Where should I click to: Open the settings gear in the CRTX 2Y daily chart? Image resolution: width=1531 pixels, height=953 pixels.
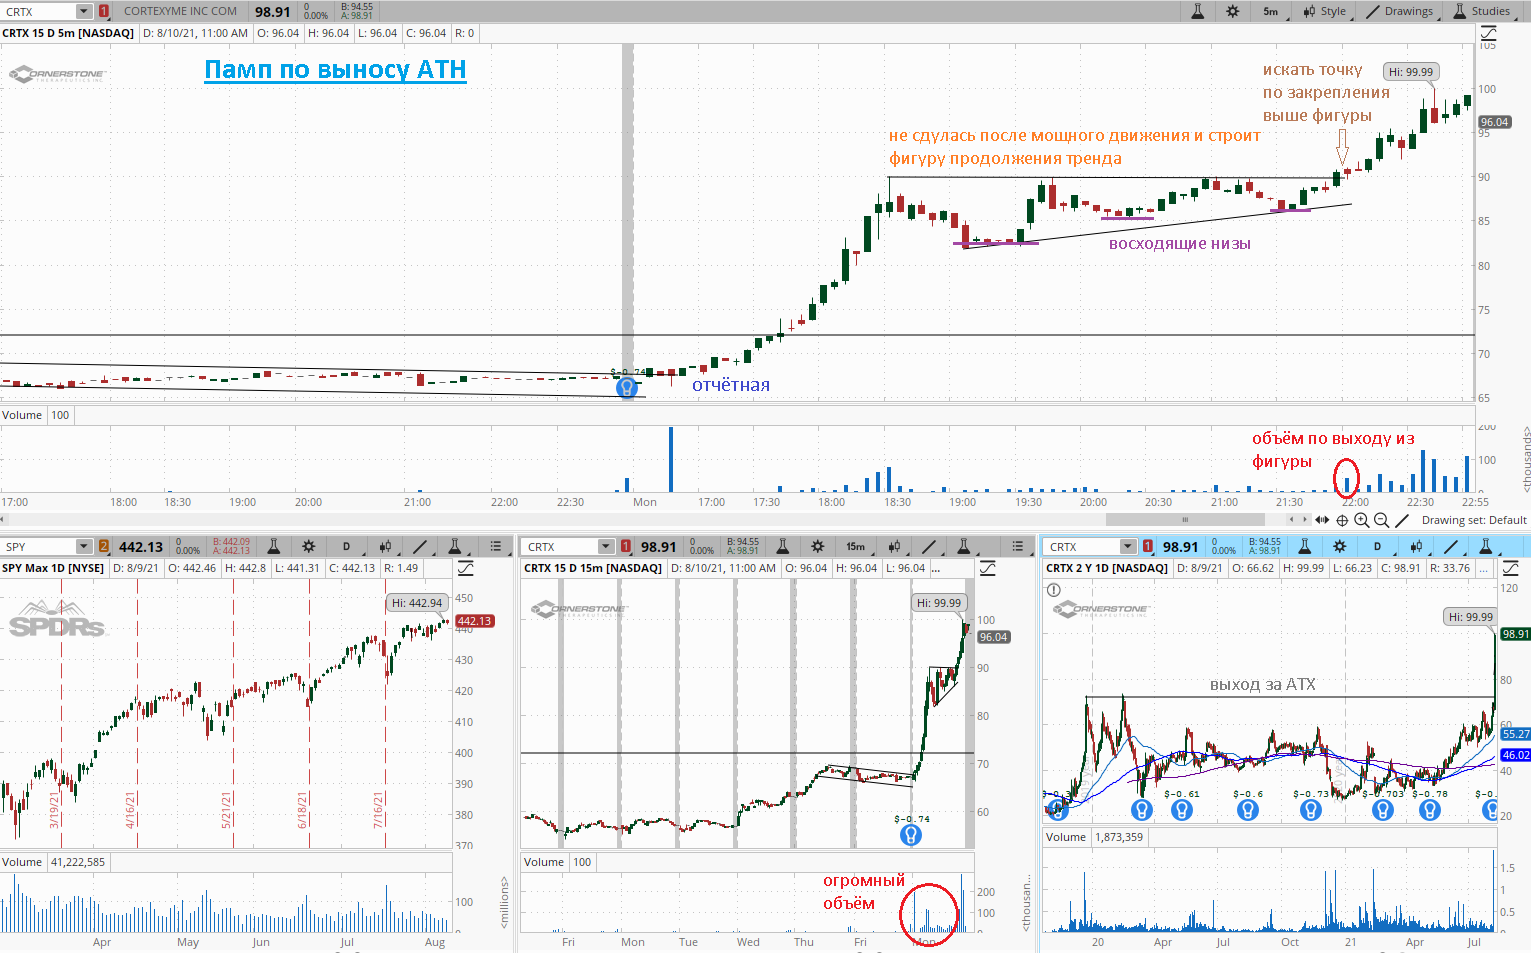[1340, 547]
